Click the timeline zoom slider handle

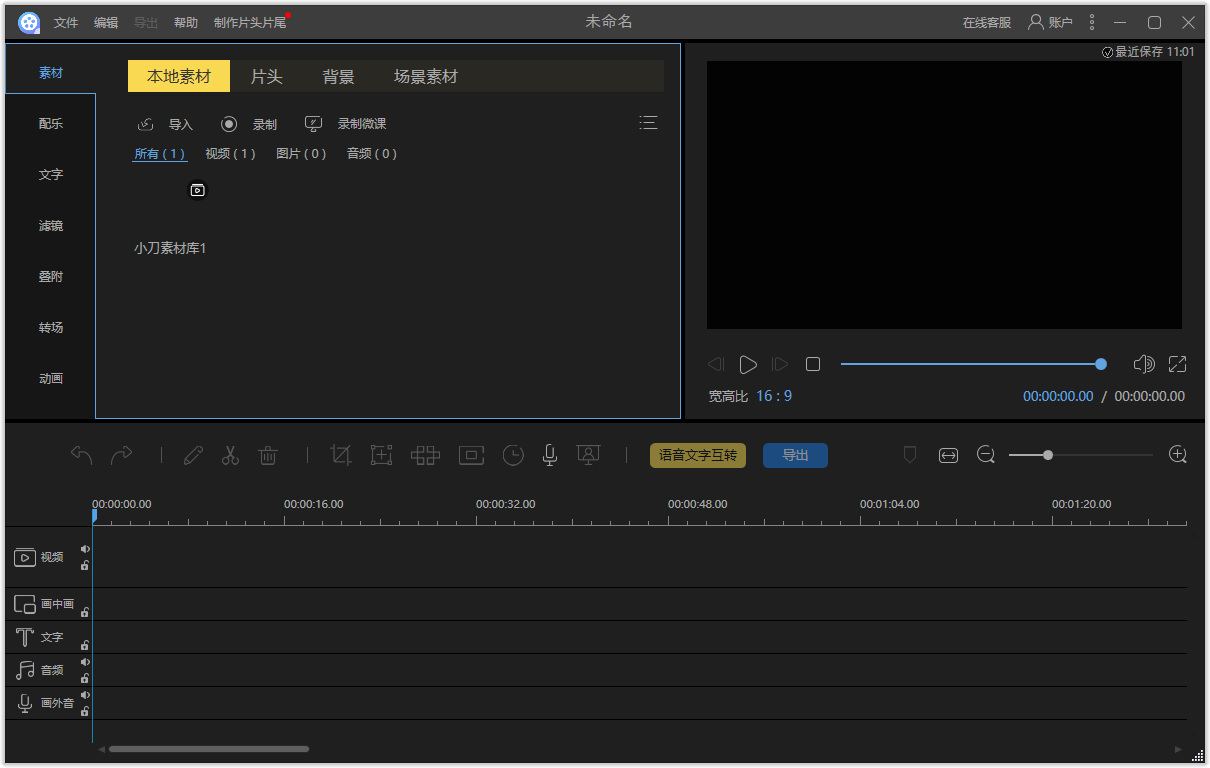click(x=1047, y=455)
